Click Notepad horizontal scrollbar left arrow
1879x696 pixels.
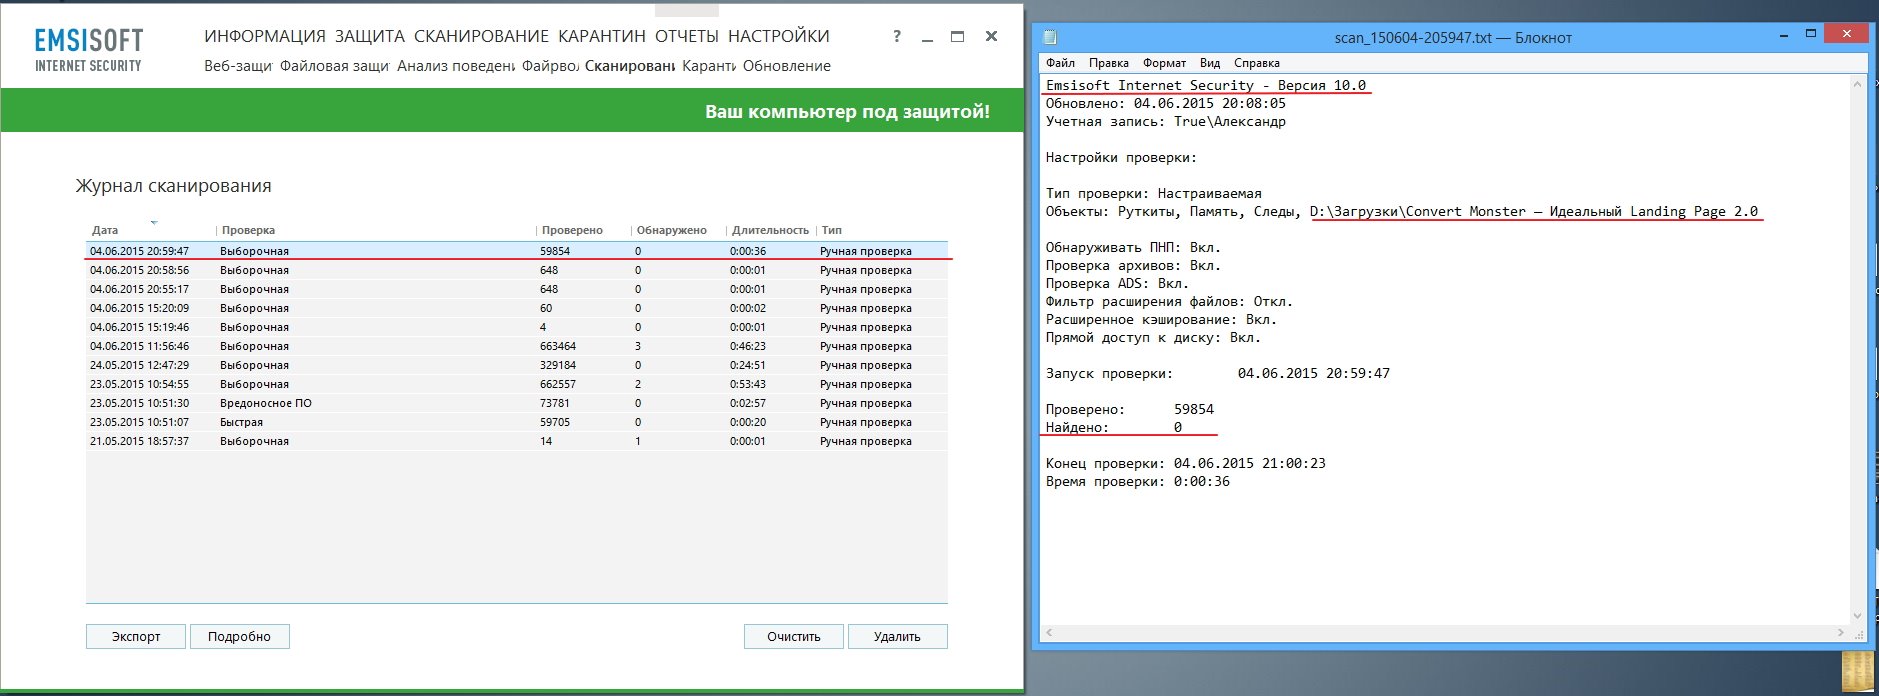pyautogui.click(x=1049, y=632)
